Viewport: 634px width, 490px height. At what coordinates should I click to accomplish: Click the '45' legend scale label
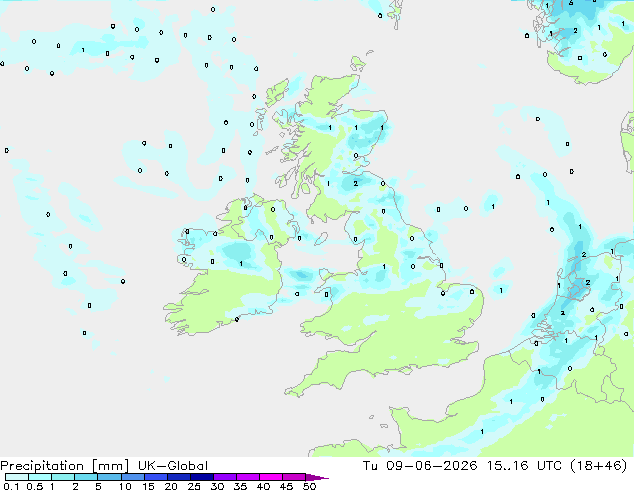pos(286,486)
